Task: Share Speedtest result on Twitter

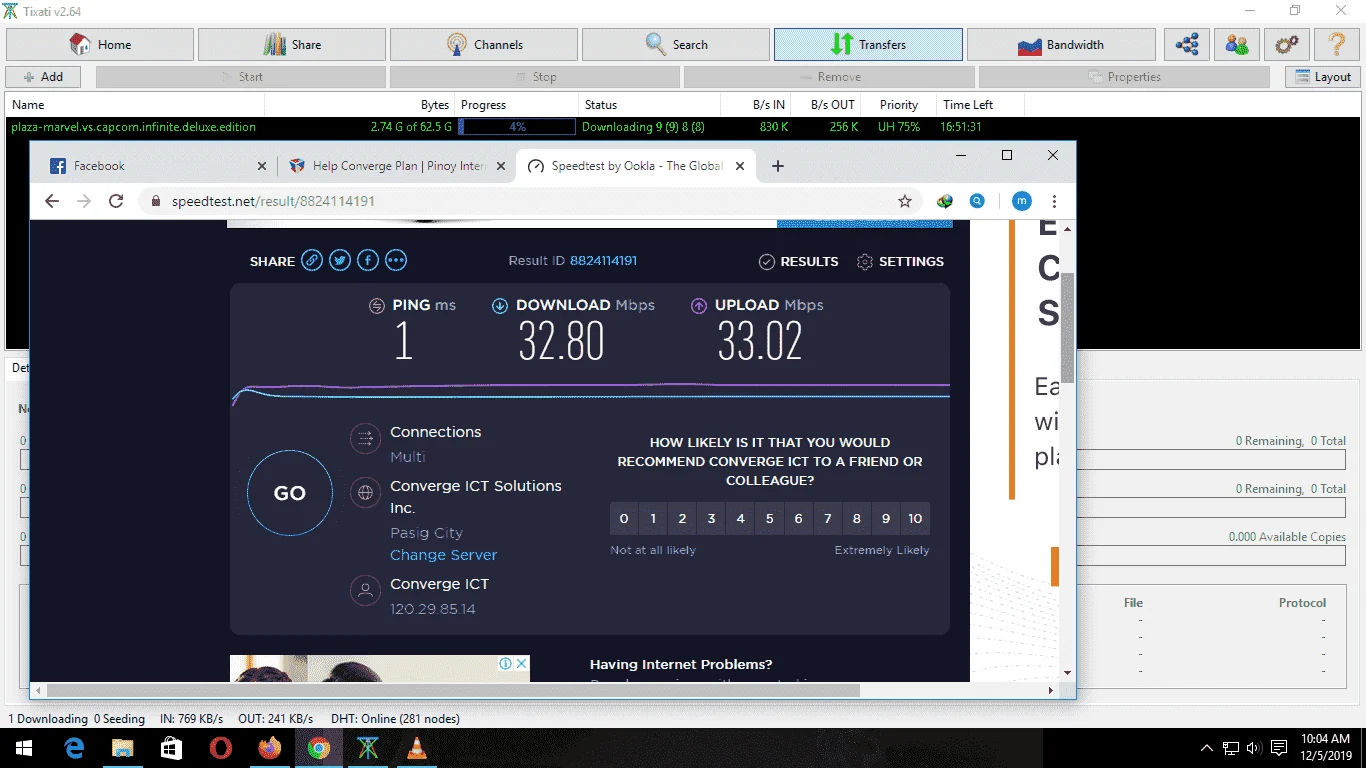Action: [341, 261]
